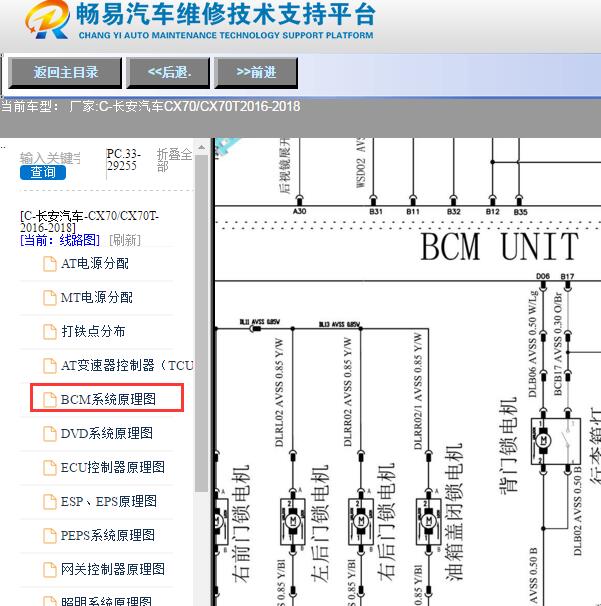Click the back door lock motor symbol
The height and width of the screenshot is (606, 601).
(544, 441)
